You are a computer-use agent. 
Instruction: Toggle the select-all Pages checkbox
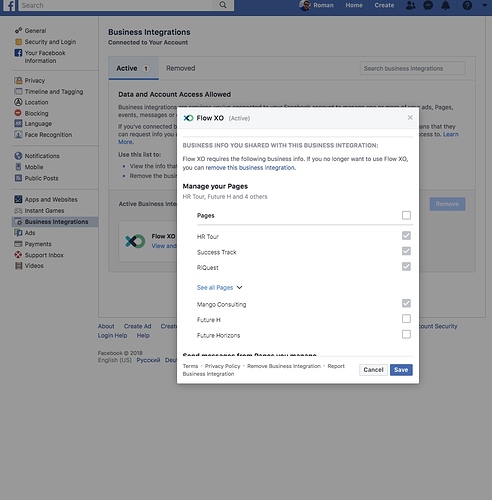[x=406, y=215]
